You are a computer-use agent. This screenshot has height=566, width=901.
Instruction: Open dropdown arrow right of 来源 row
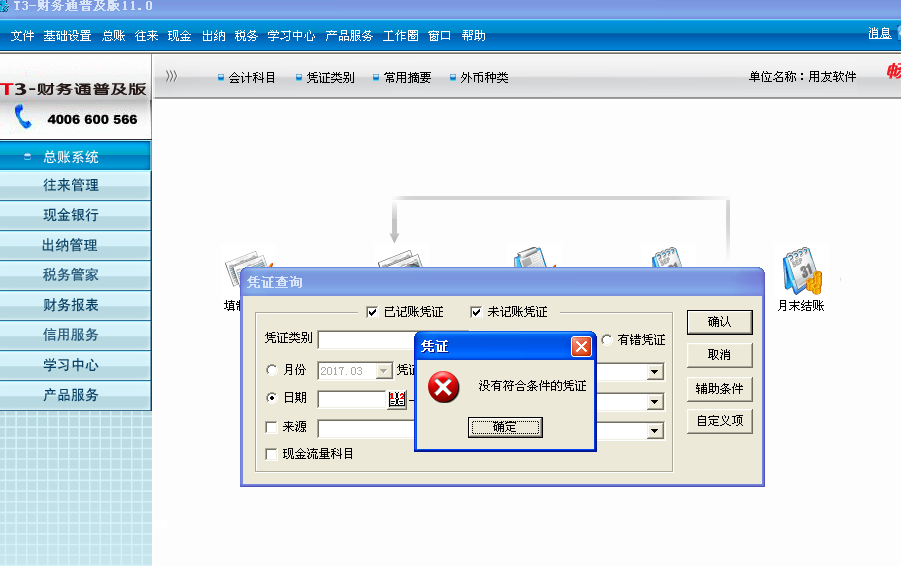(x=654, y=431)
